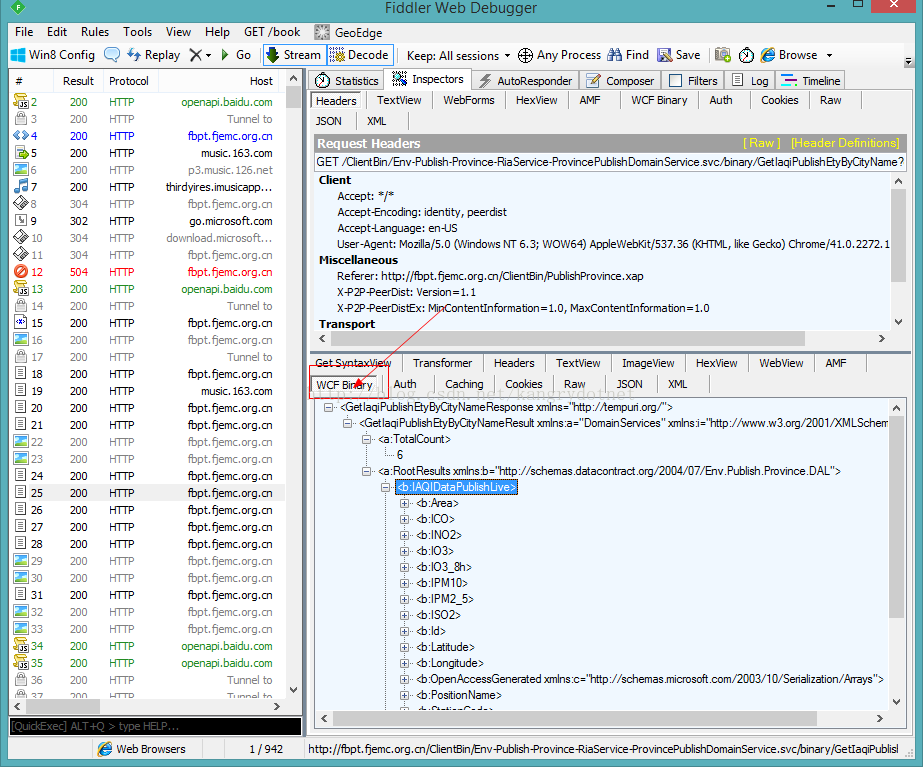This screenshot has height=767, width=923.
Task: Open the Filters tab with checkbox
Action: coord(693,81)
